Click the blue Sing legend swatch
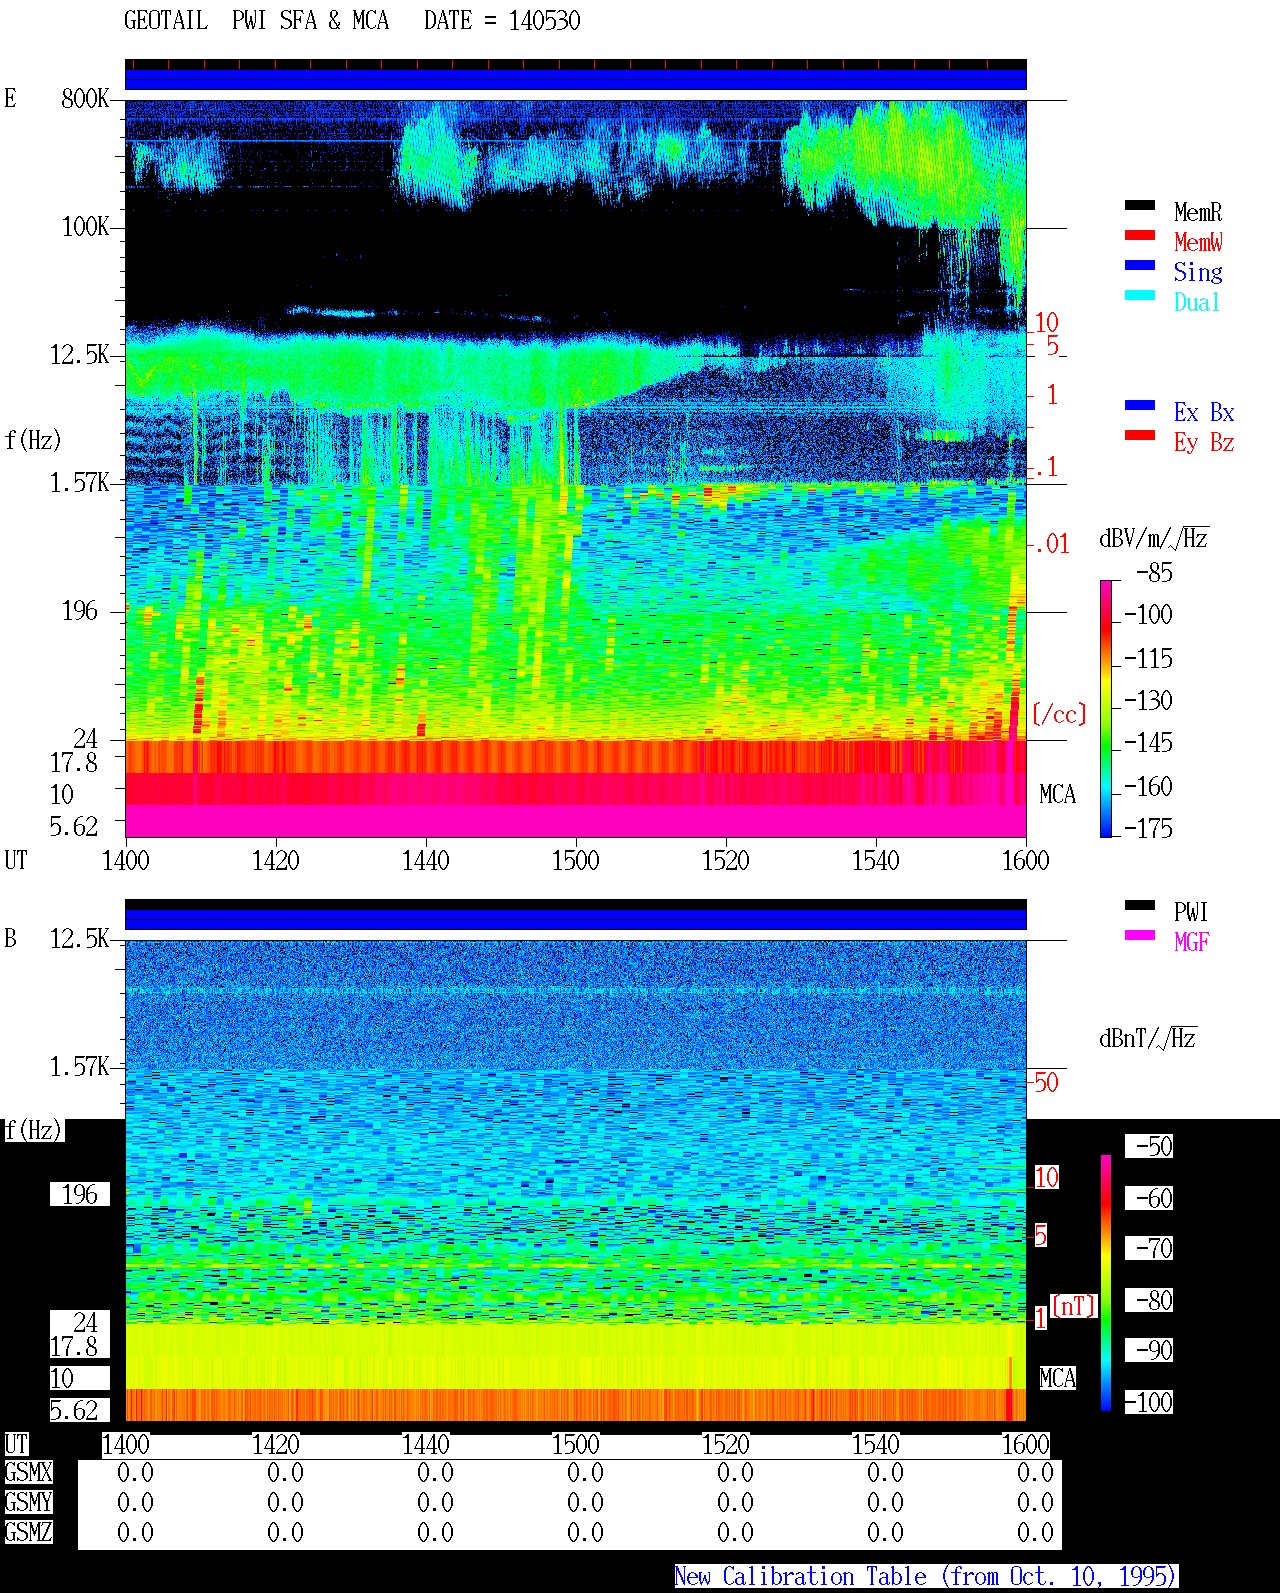 (x=1140, y=265)
